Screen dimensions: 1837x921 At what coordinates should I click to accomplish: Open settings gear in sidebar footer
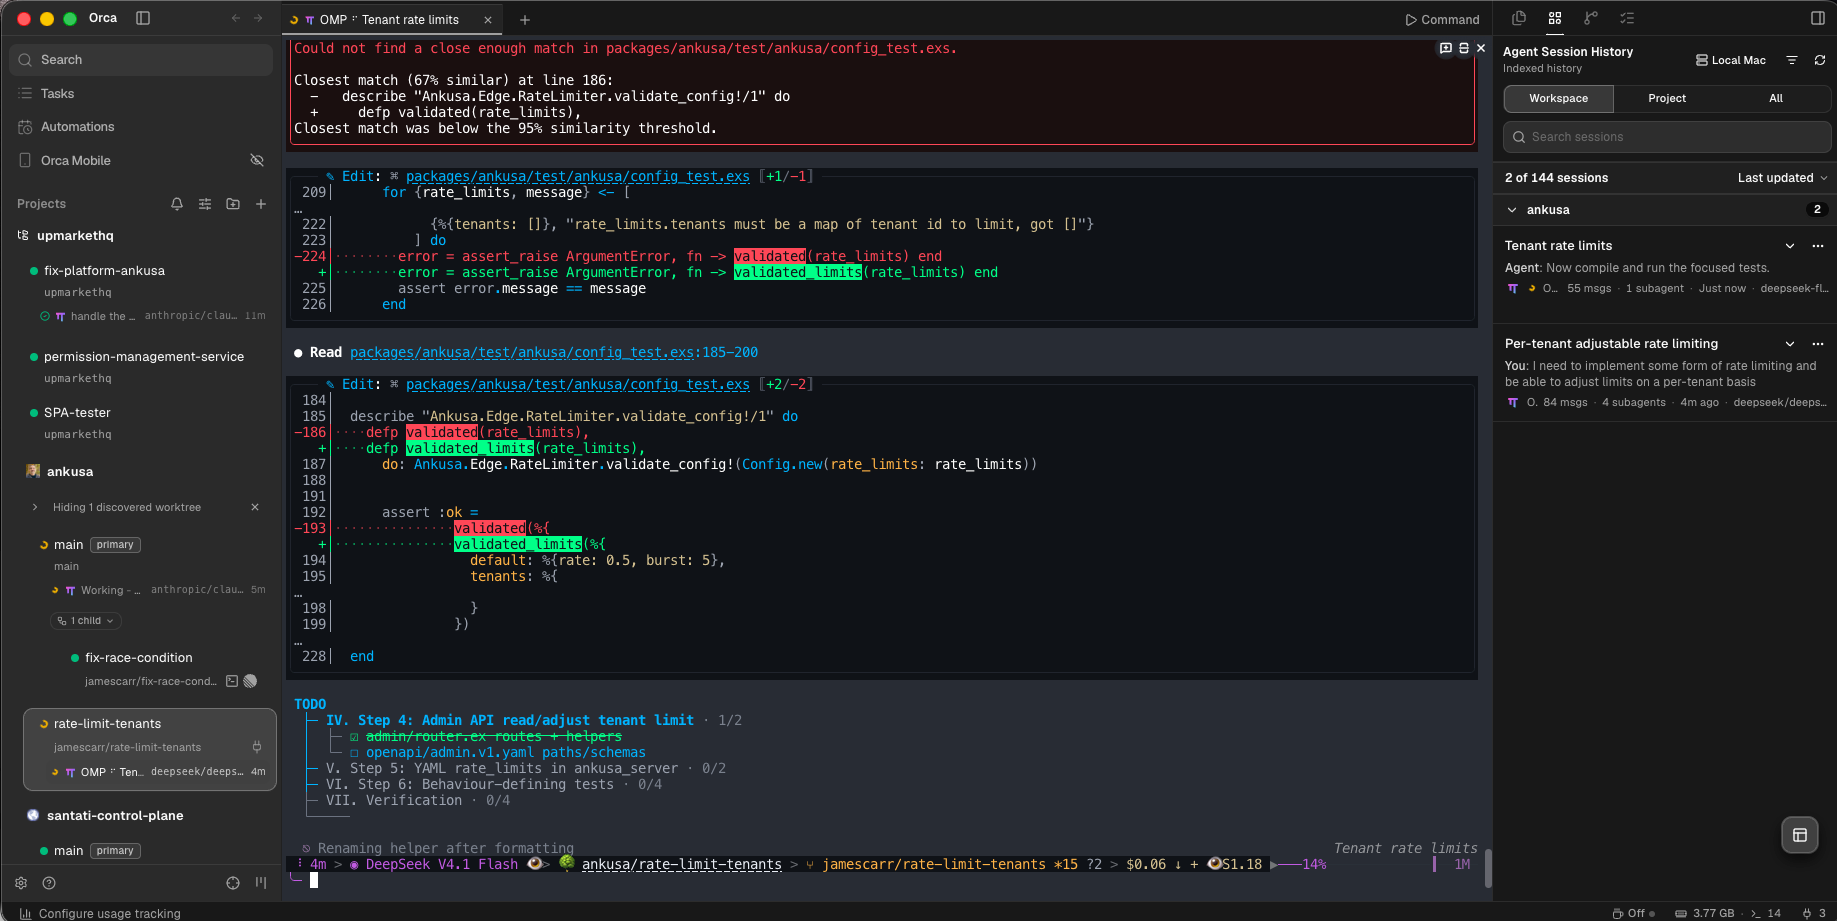coord(21,883)
